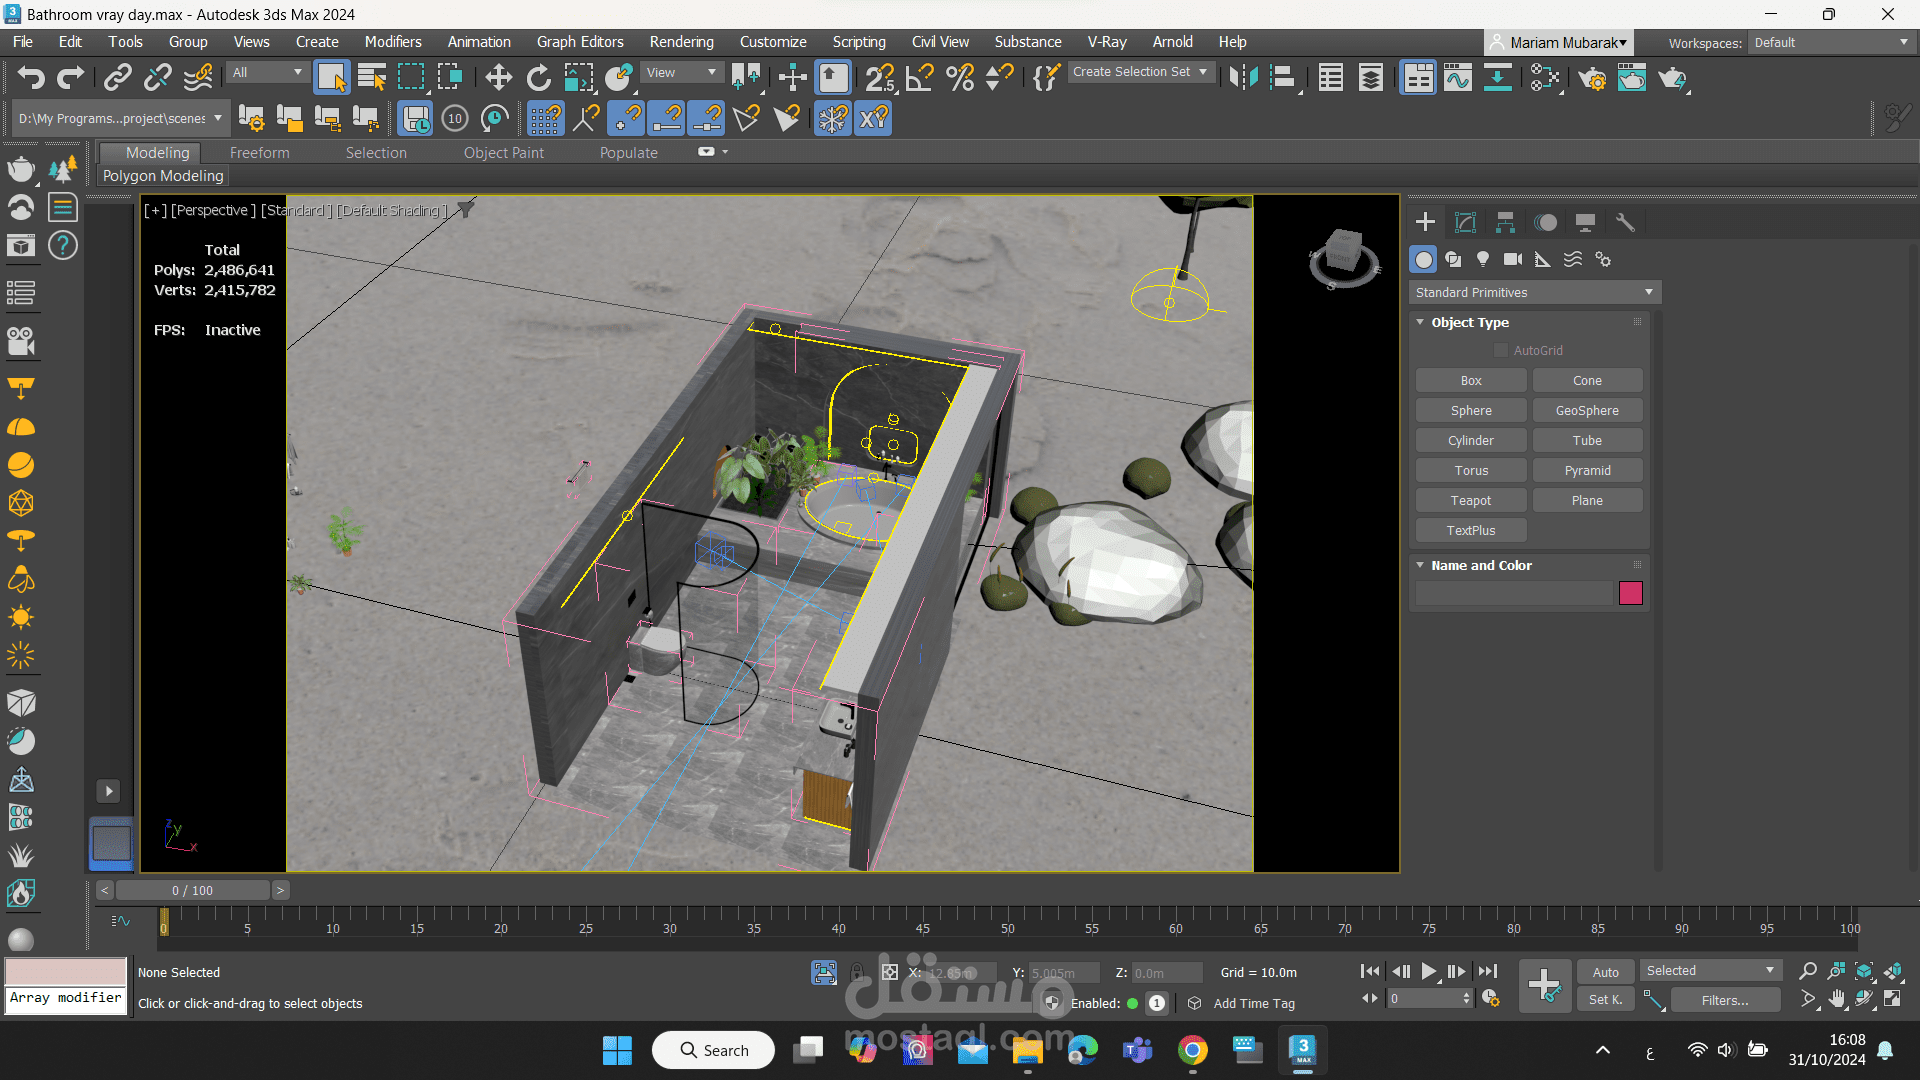
Task: Toggle Auto key mode
Action: click(x=1605, y=972)
